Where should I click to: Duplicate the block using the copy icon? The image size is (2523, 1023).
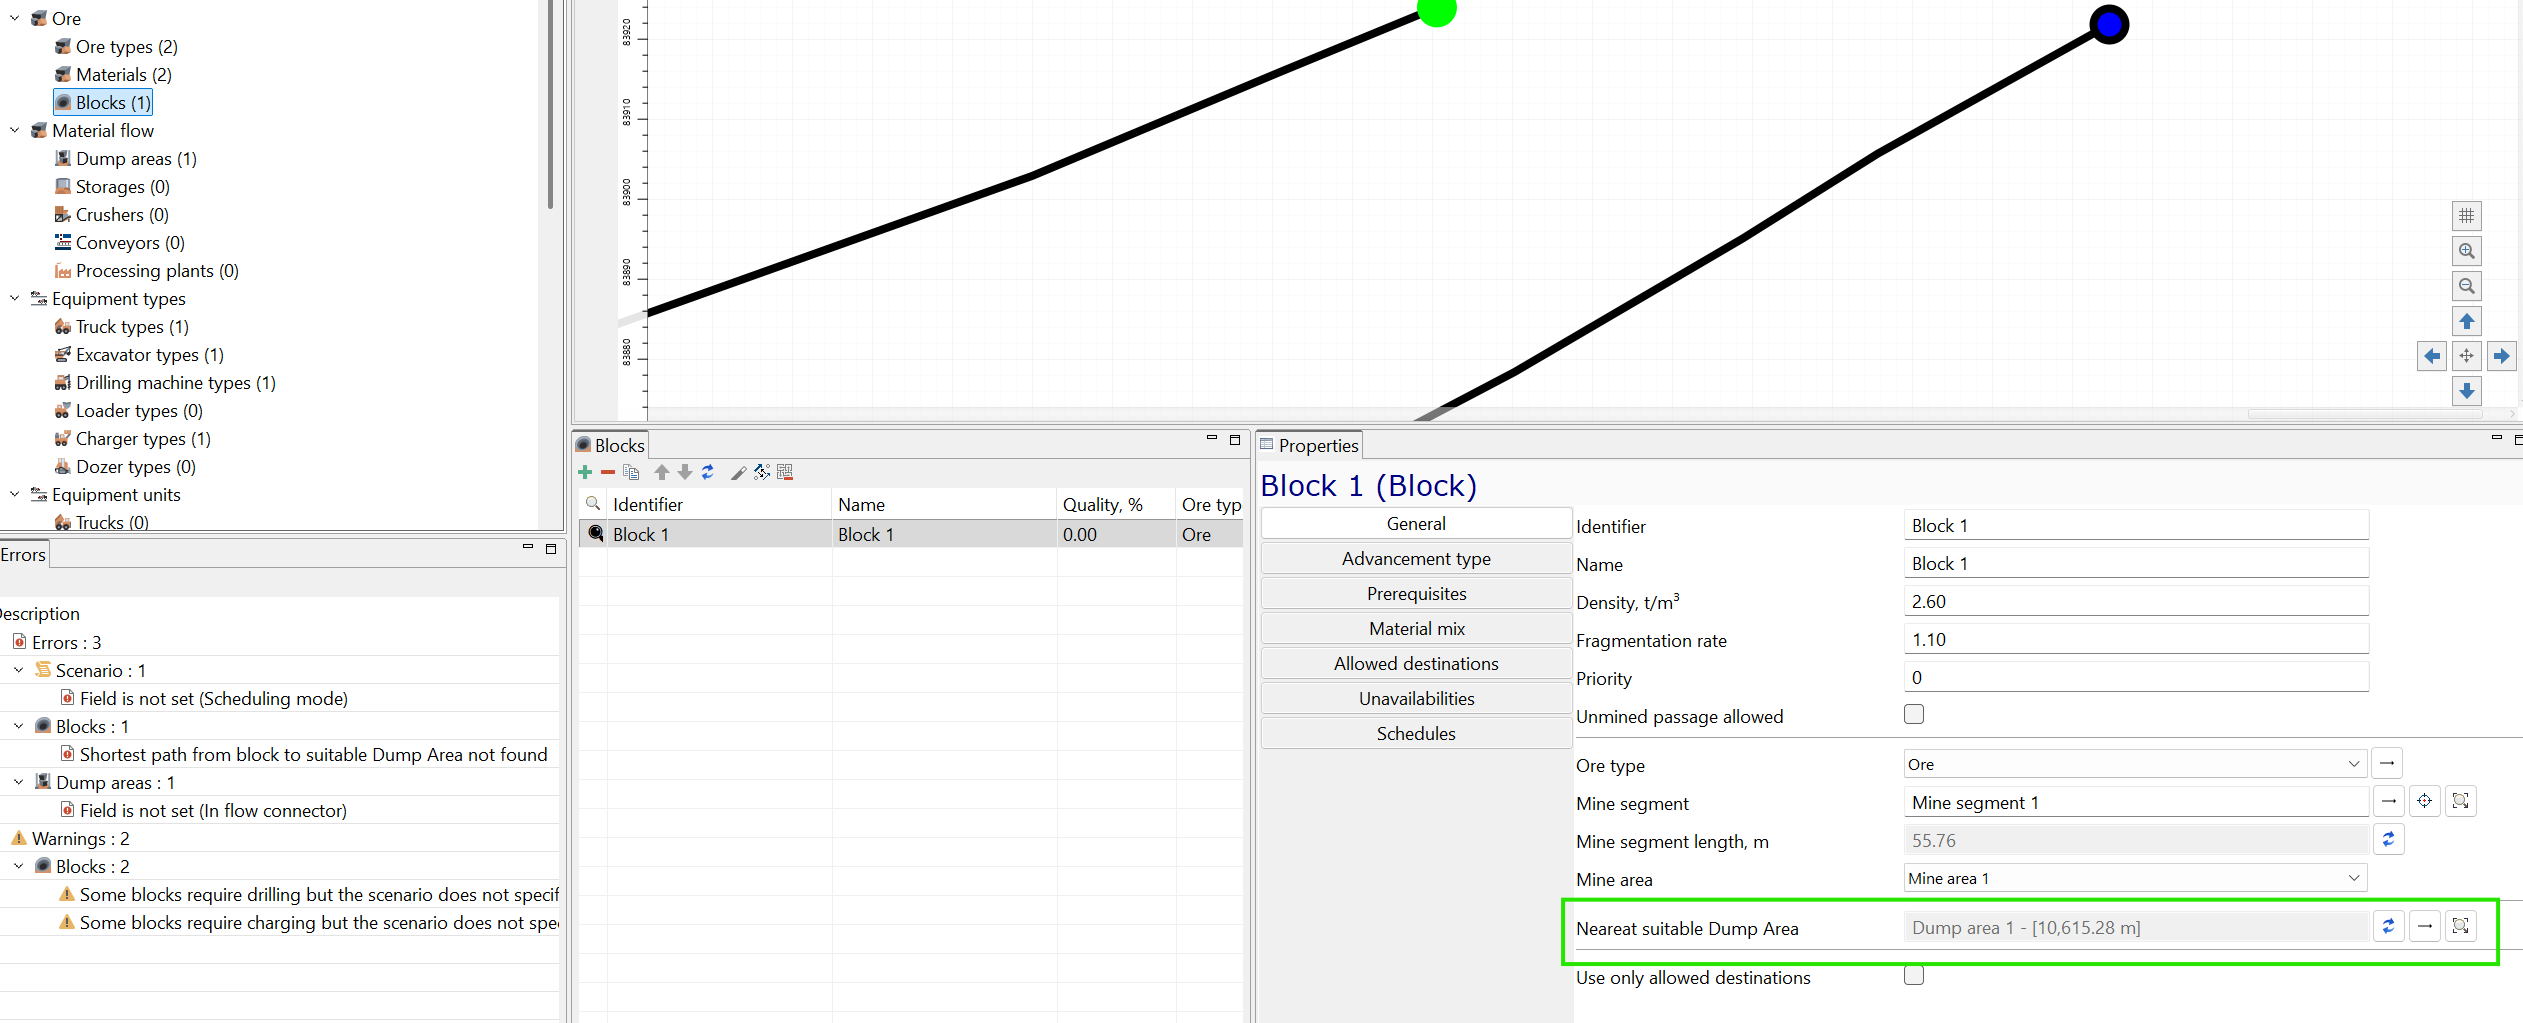(x=631, y=472)
